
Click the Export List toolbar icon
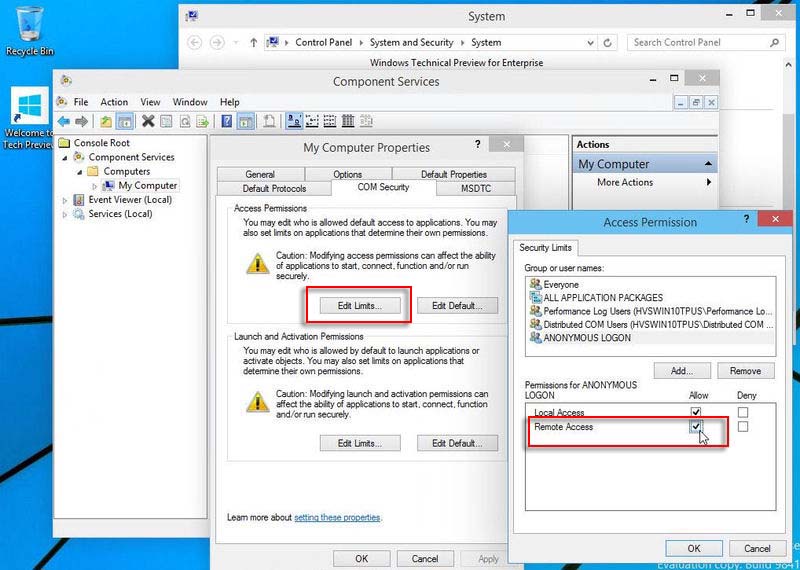coord(203,121)
